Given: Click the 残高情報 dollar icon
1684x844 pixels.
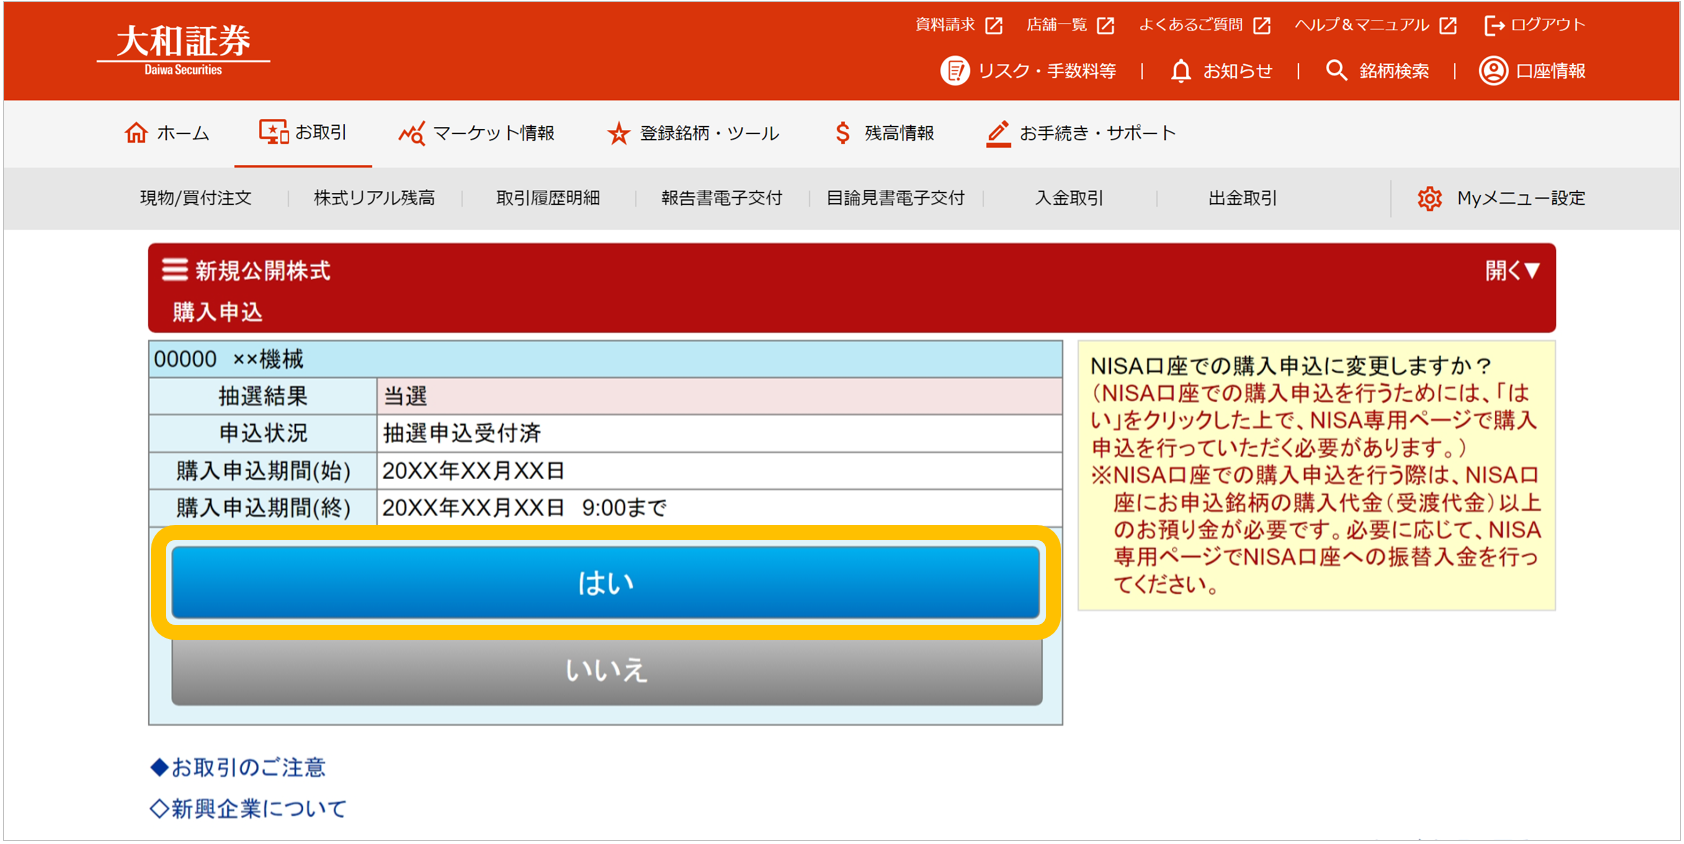Looking at the screenshot, I should 843,133.
